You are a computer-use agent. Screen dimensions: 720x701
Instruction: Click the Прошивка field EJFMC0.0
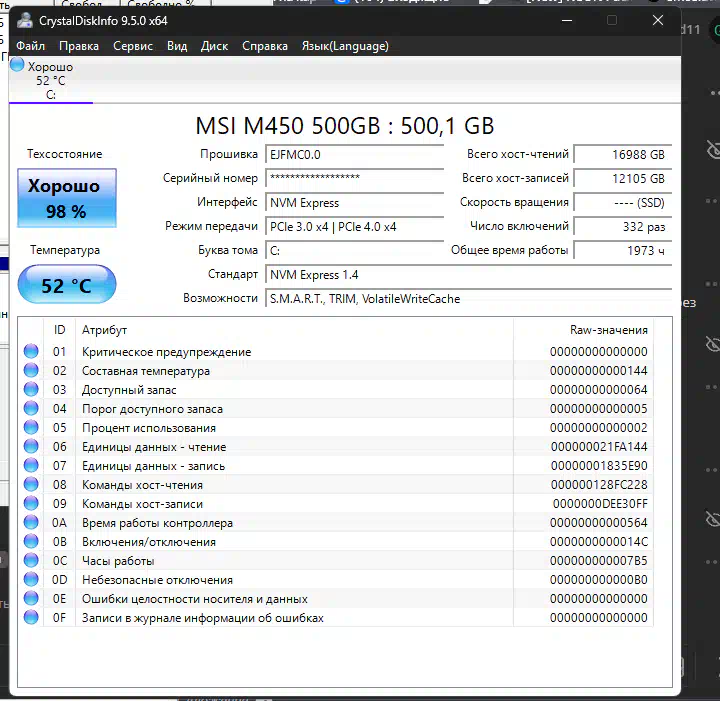coord(354,155)
